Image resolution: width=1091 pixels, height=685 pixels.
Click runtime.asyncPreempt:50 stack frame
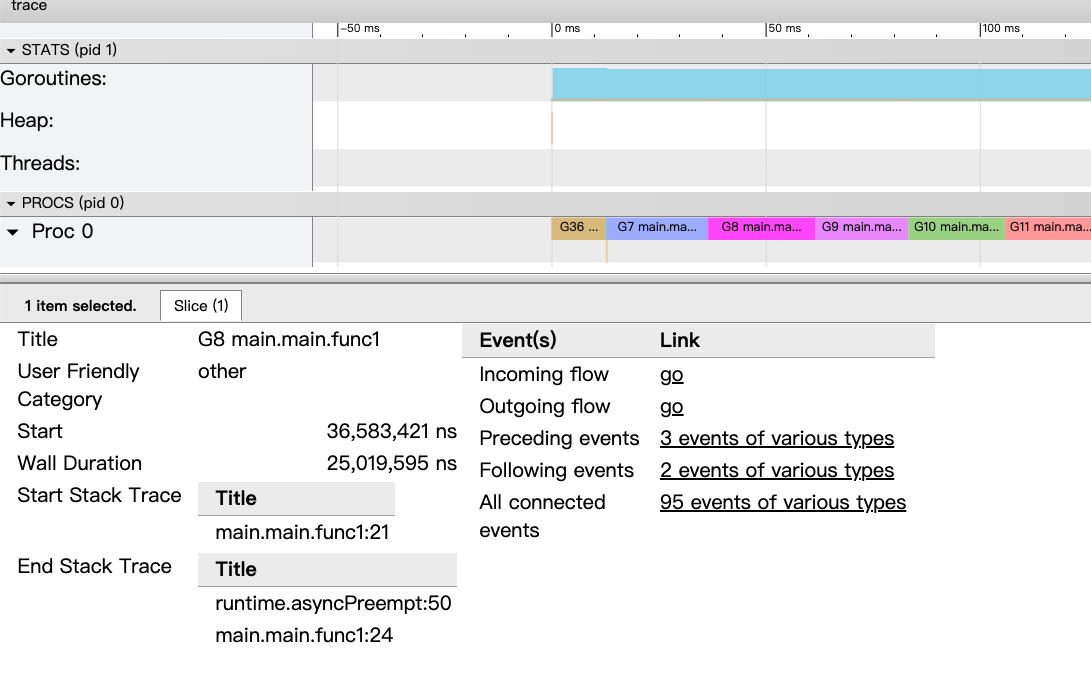(x=333, y=604)
